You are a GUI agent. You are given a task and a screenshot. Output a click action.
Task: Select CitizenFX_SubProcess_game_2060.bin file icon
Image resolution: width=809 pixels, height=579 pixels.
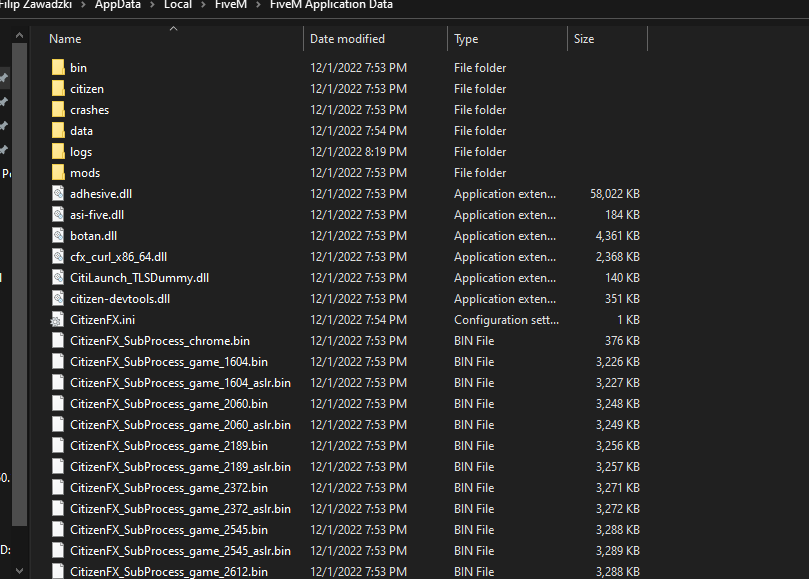(58, 404)
